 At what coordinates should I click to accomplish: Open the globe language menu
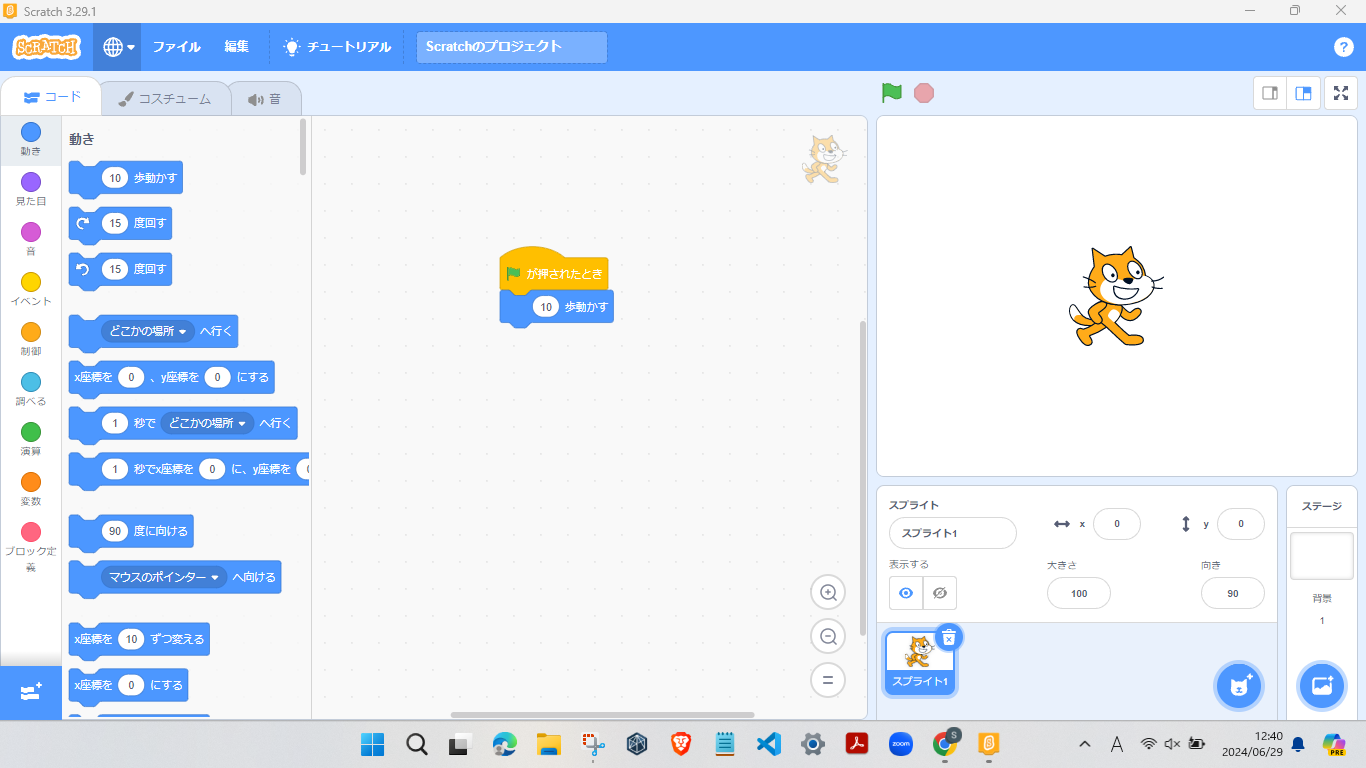119,47
